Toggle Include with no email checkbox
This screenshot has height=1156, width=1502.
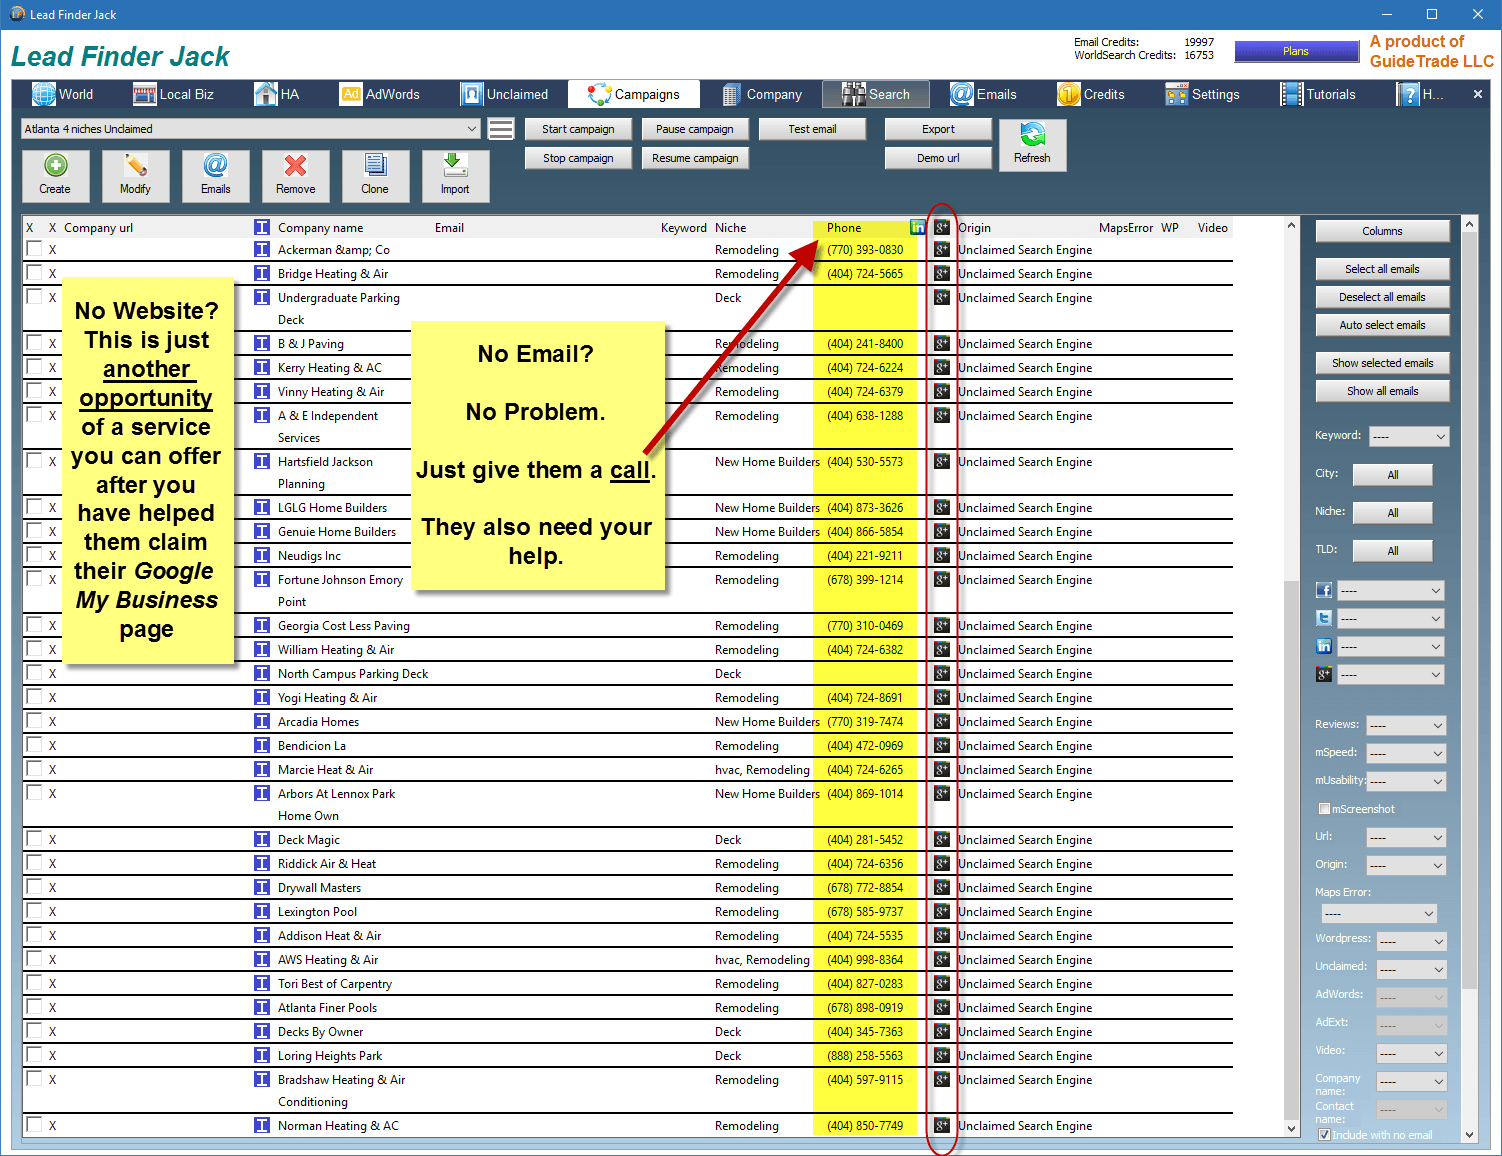[1324, 1135]
